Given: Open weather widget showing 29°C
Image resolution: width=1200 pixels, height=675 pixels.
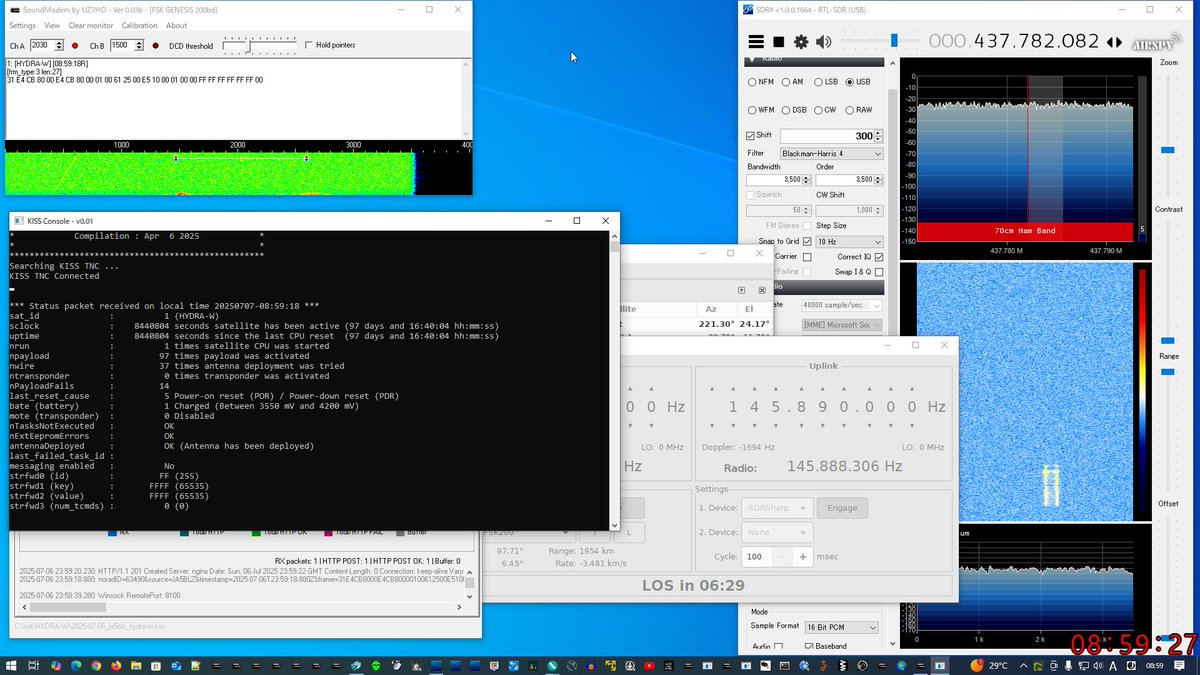Looking at the screenshot, I should tap(991, 665).
